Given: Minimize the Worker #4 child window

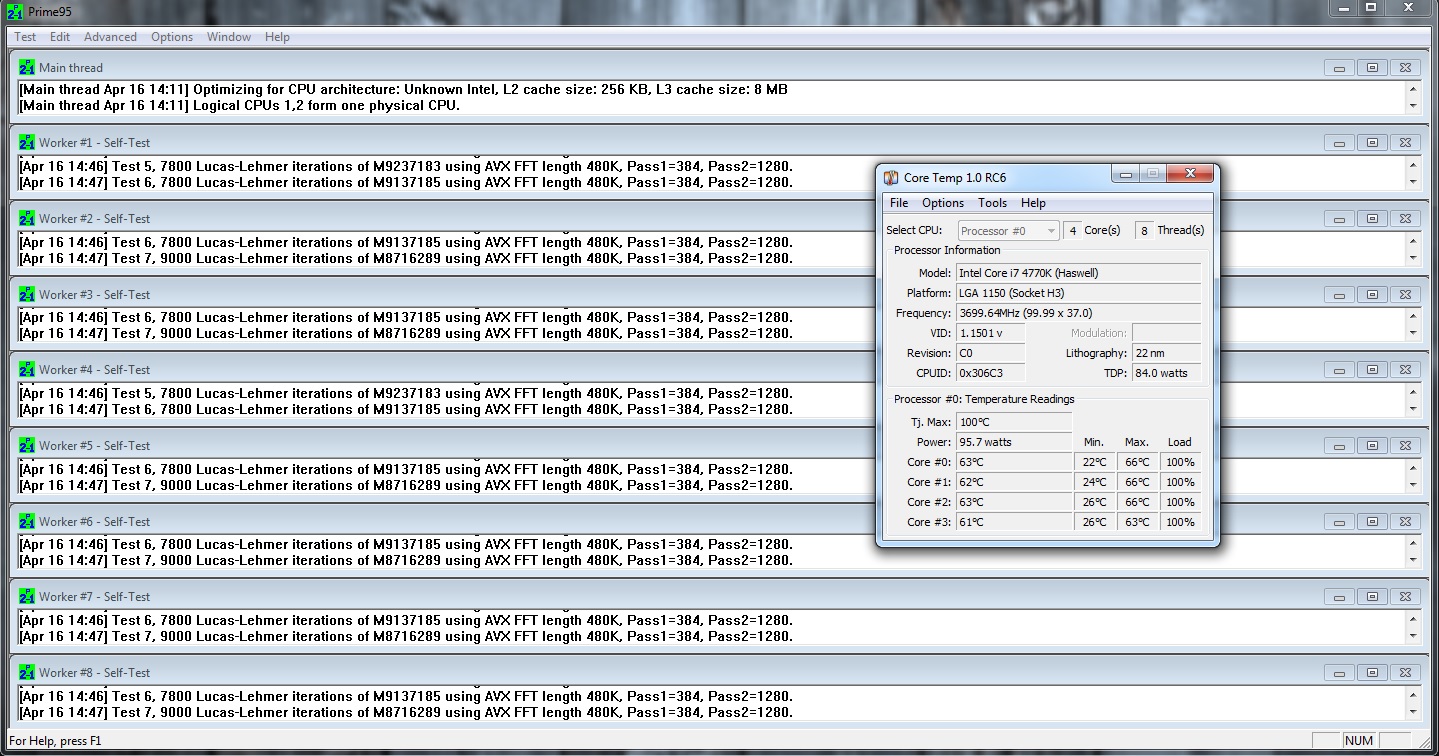Looking at the screenshot, I should [1339, 370].
